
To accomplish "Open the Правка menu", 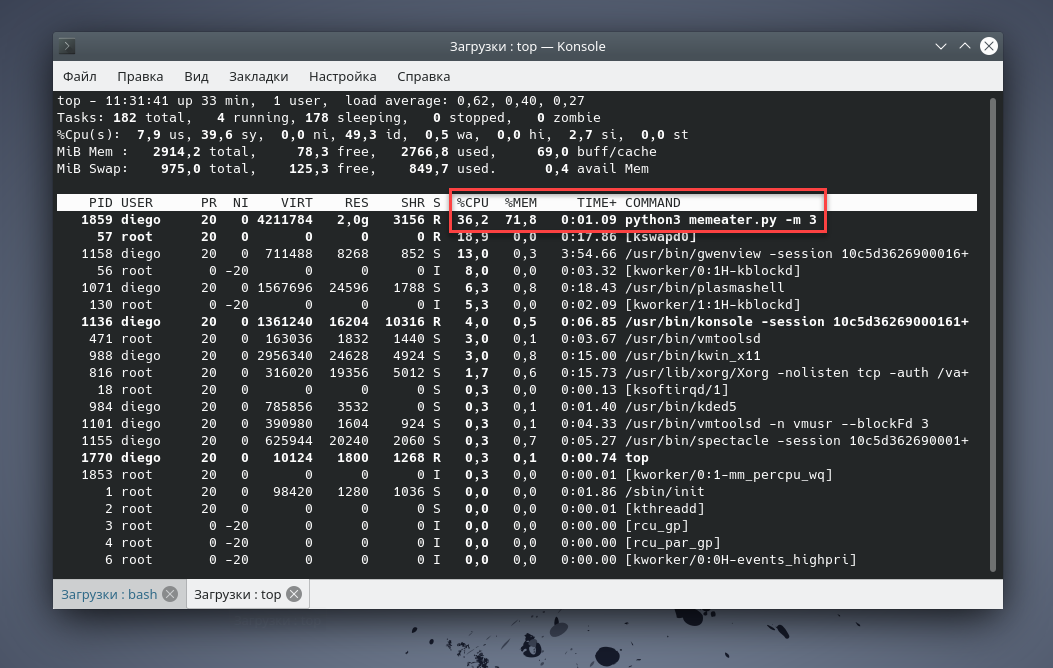I will tap(140, 76).
